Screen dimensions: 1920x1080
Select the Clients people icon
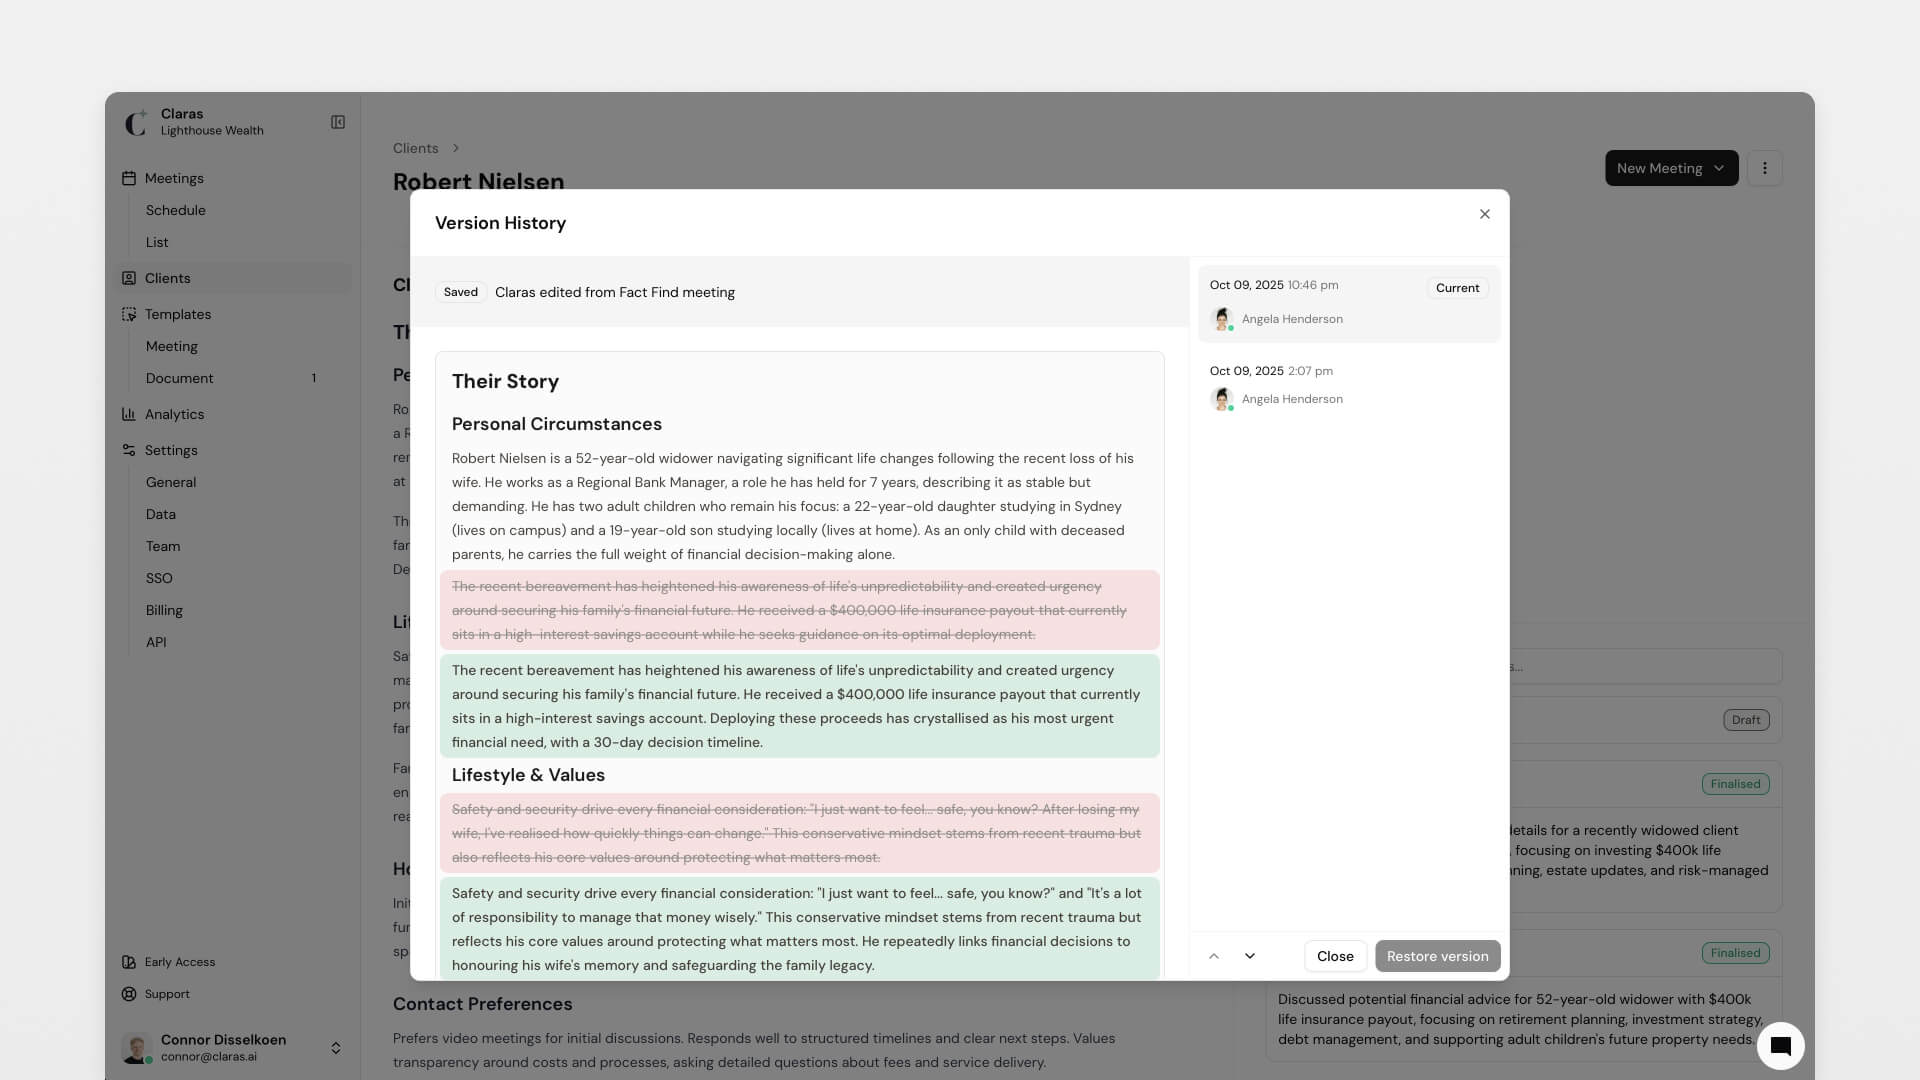(129, 278)
